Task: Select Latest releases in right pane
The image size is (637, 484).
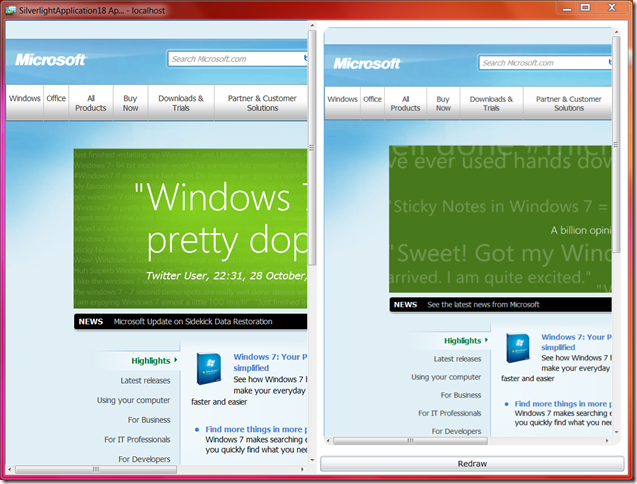Action: [x=457, y=359]
